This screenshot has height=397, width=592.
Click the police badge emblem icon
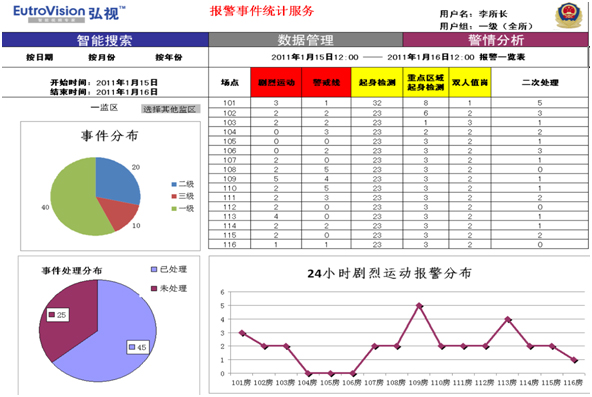click(x=569, y=16)
